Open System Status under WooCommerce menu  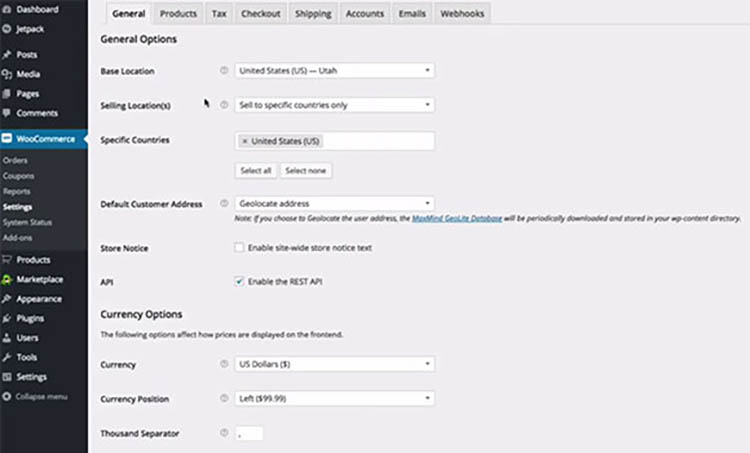[x=27, y=222]
